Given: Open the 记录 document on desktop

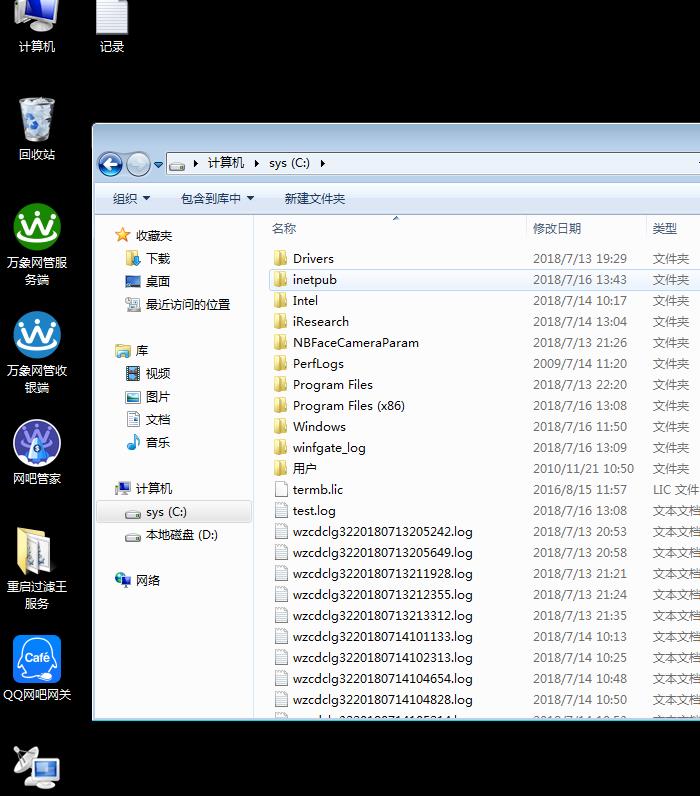Looking at the screenshot, I should click(x=112, y=25).
